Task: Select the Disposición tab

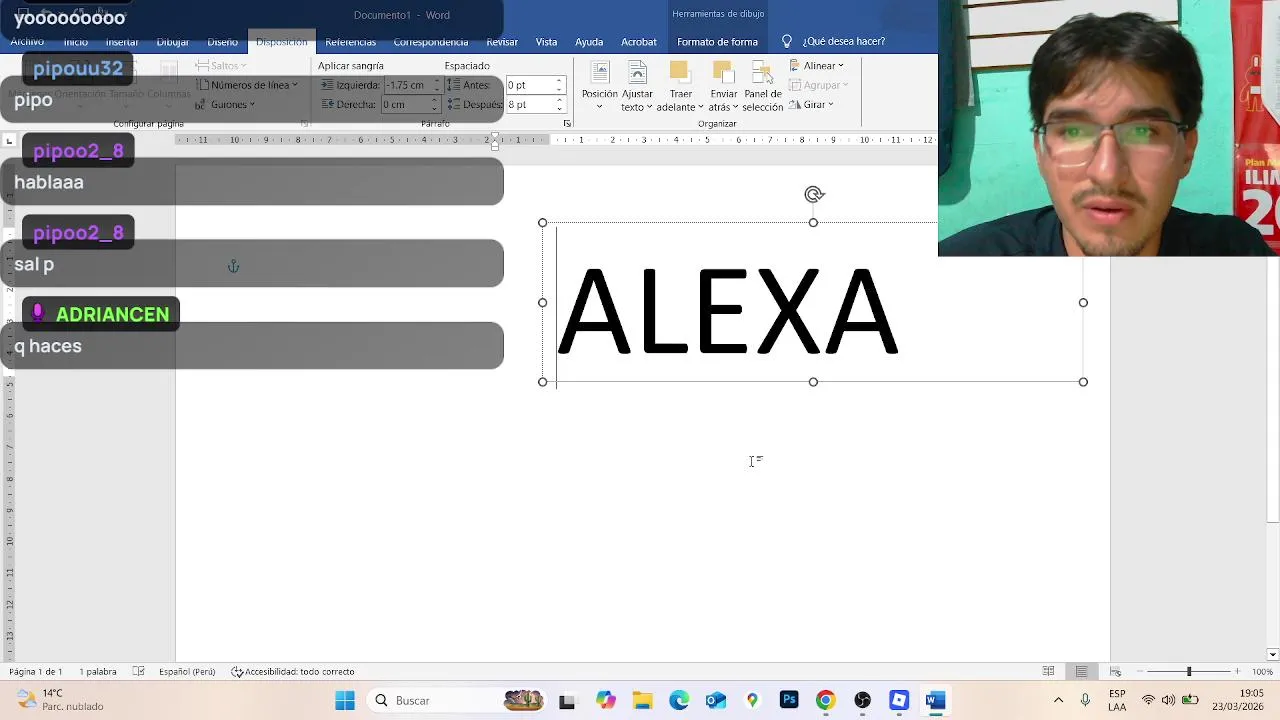Action: pyautogui.click(x=281, y=42)
